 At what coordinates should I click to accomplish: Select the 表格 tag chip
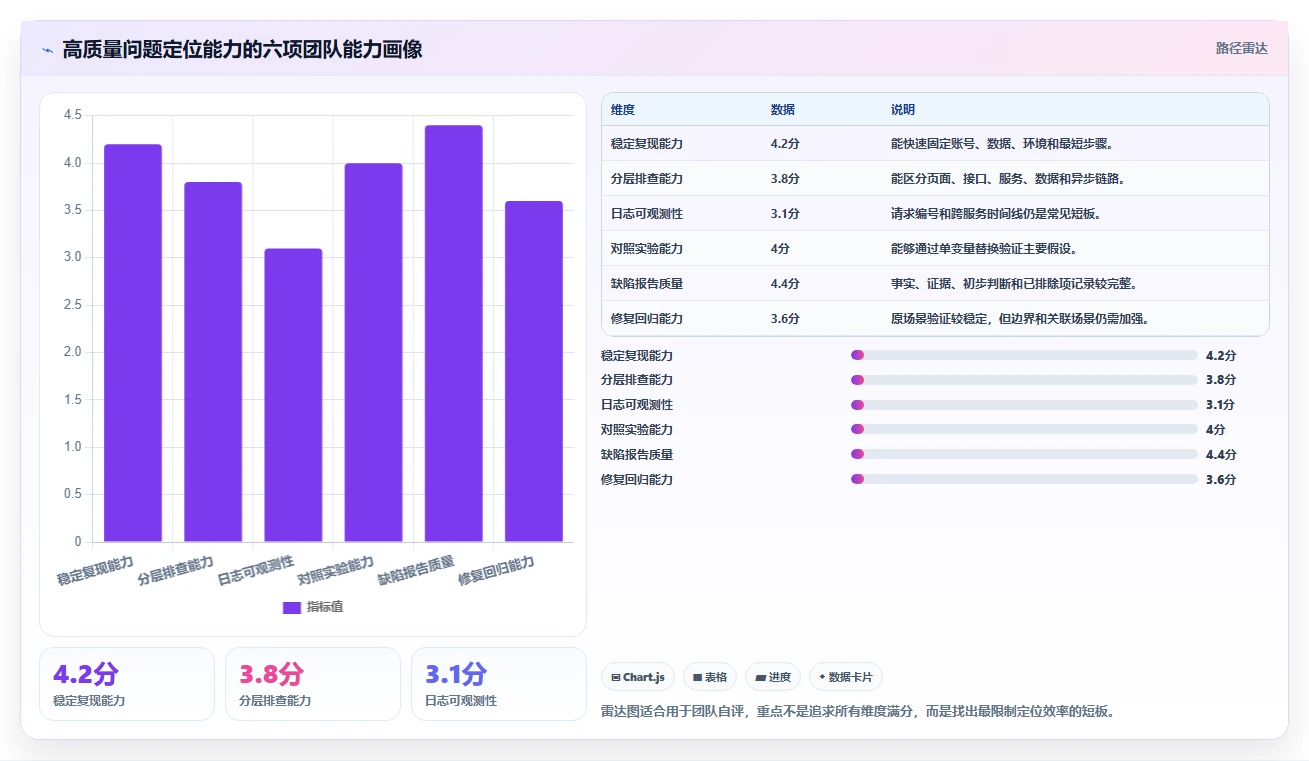click(x=710, y=677)
